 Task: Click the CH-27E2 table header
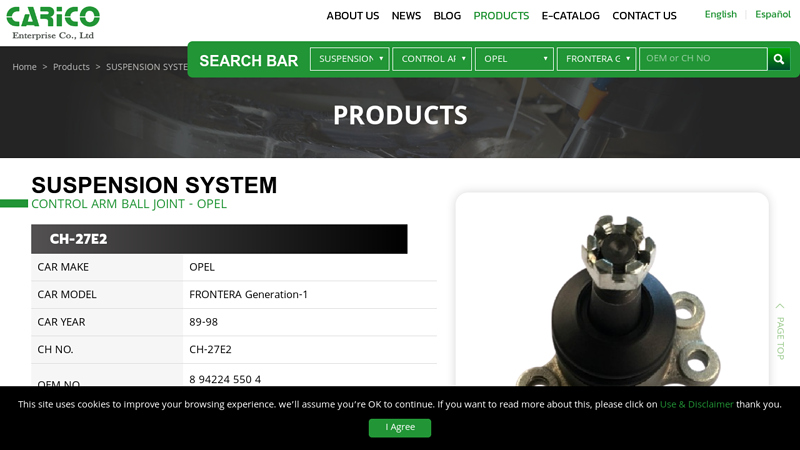pyautogui.click(x=219, y=239)
